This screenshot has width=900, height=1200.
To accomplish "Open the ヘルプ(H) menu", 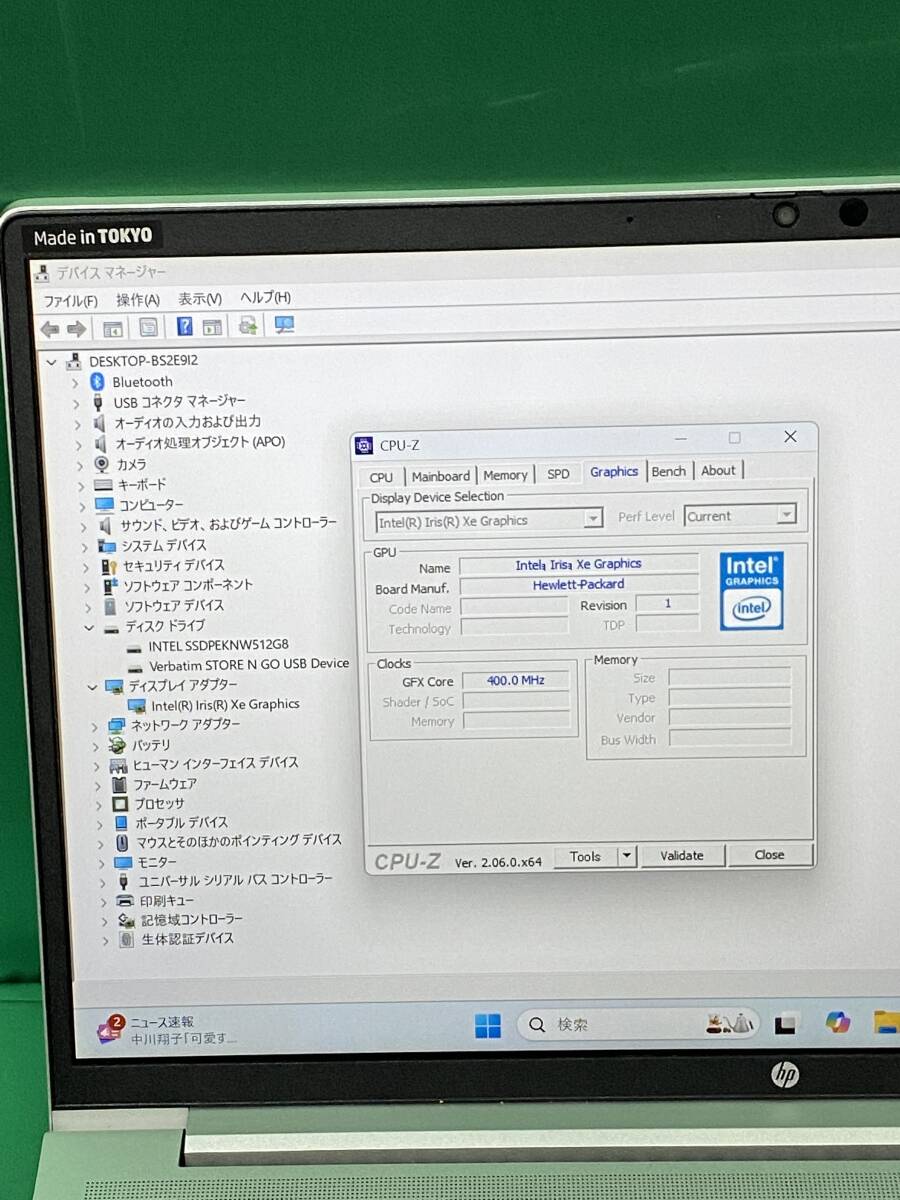I will pyautogui.click(x=265, y=298).
